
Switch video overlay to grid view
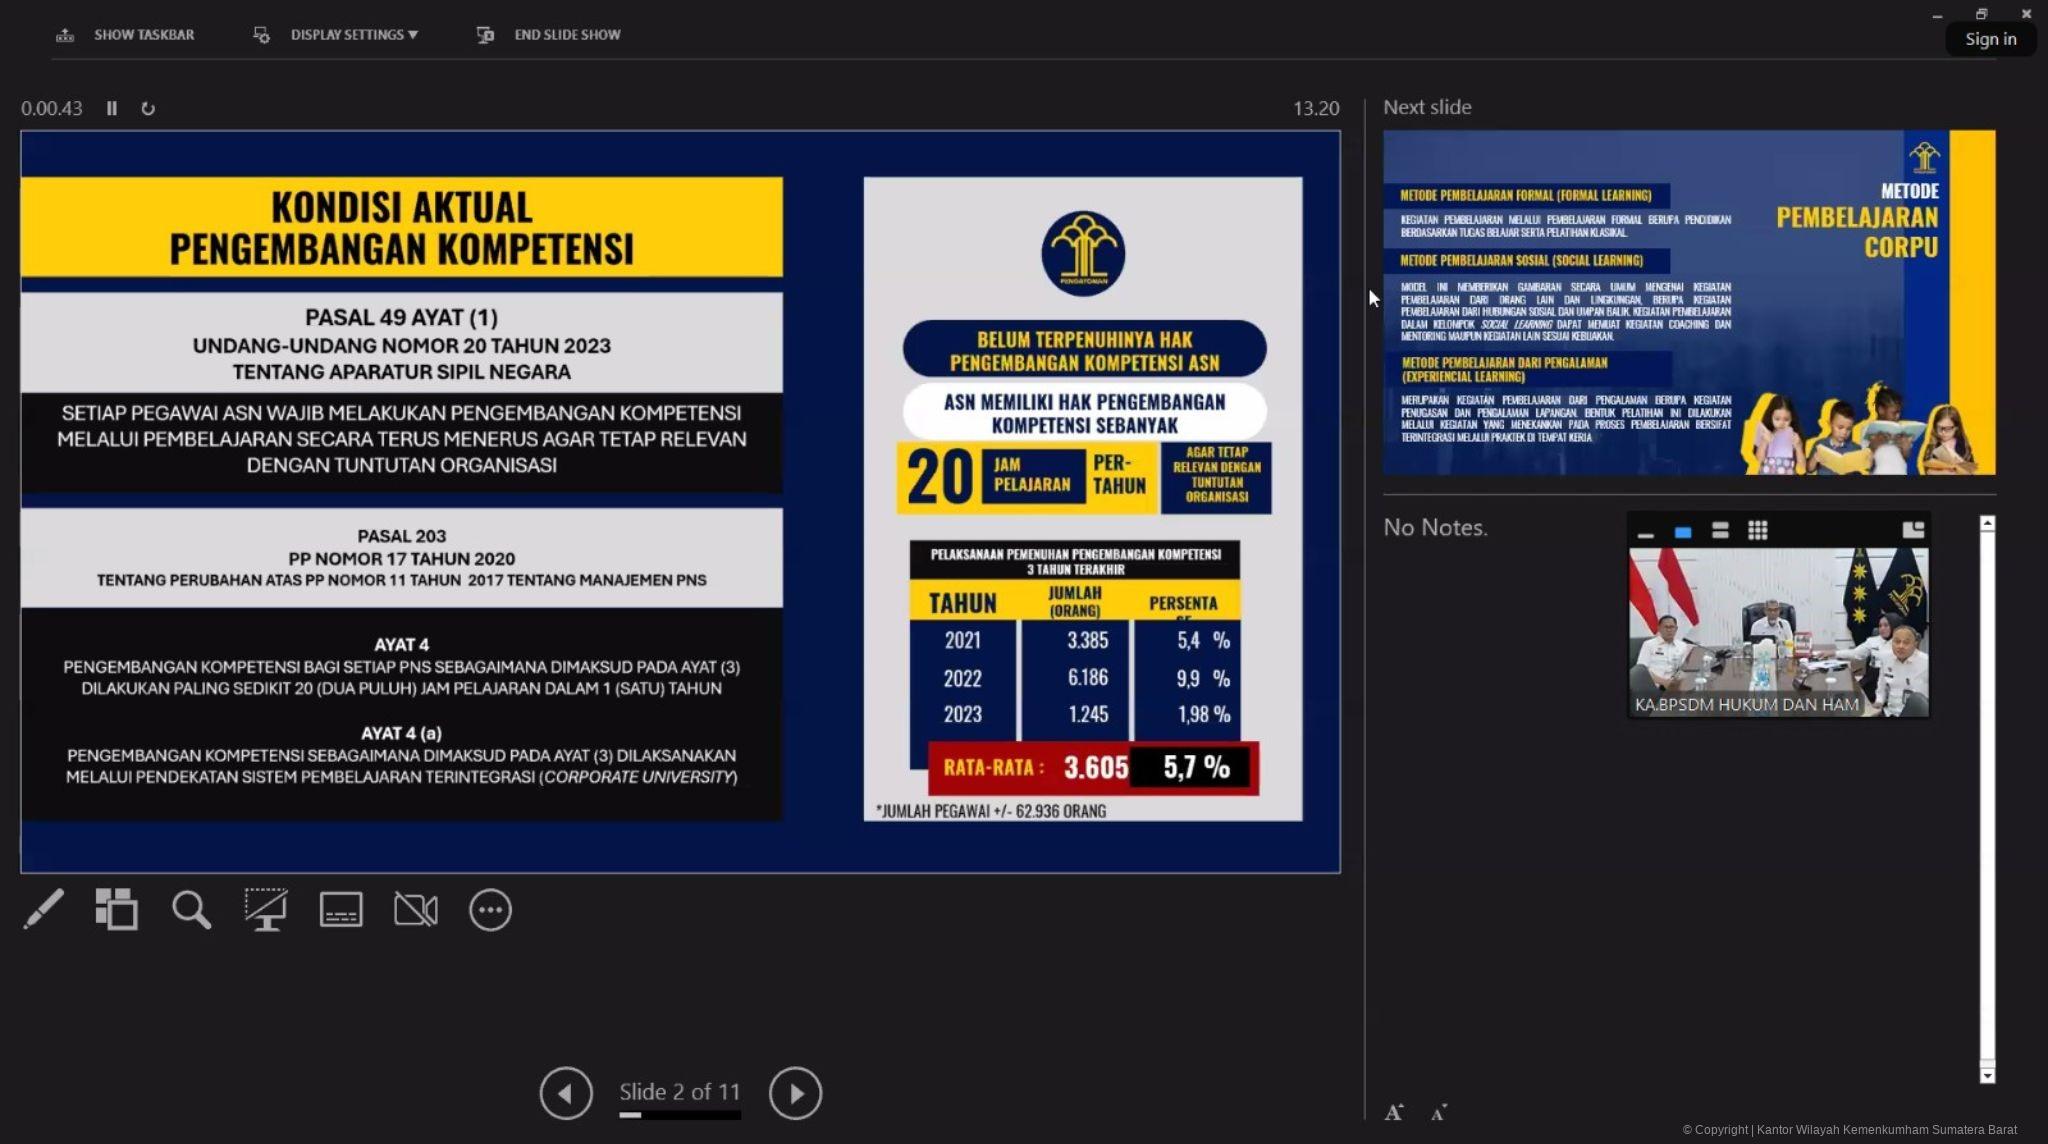(x=1757, y=530)
